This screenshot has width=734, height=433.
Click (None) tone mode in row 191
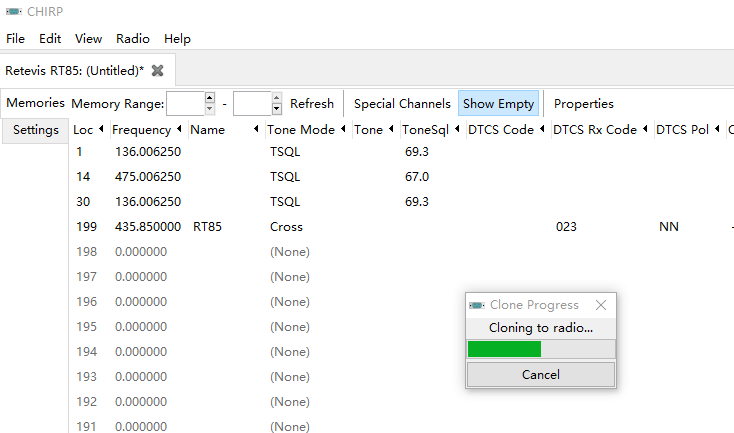[290, 427]
